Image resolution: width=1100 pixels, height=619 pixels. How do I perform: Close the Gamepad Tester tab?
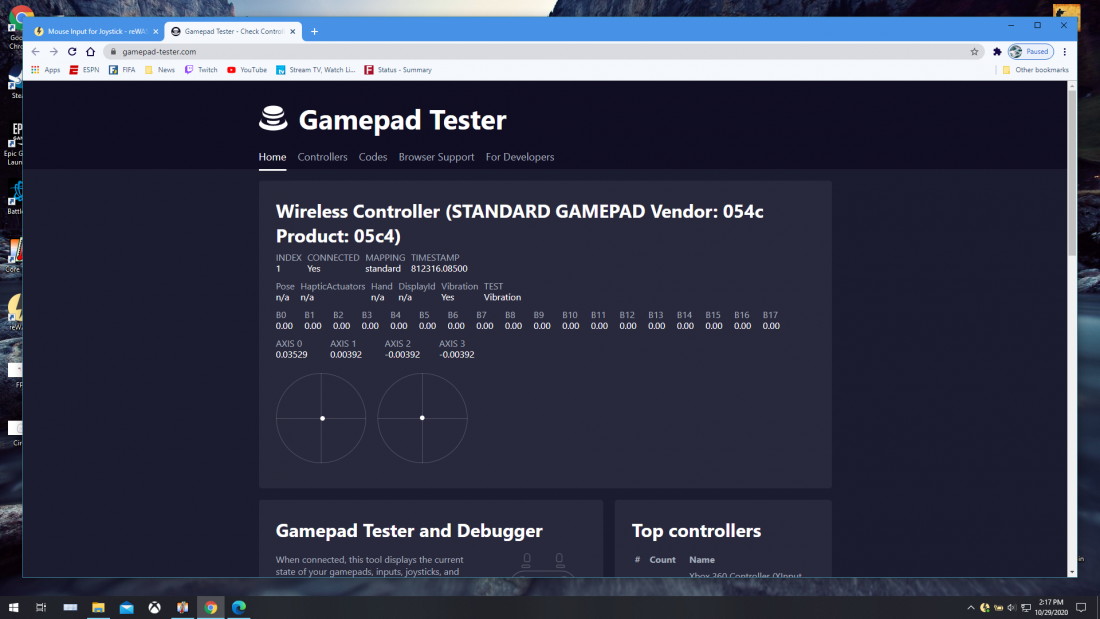pos(293,32)
